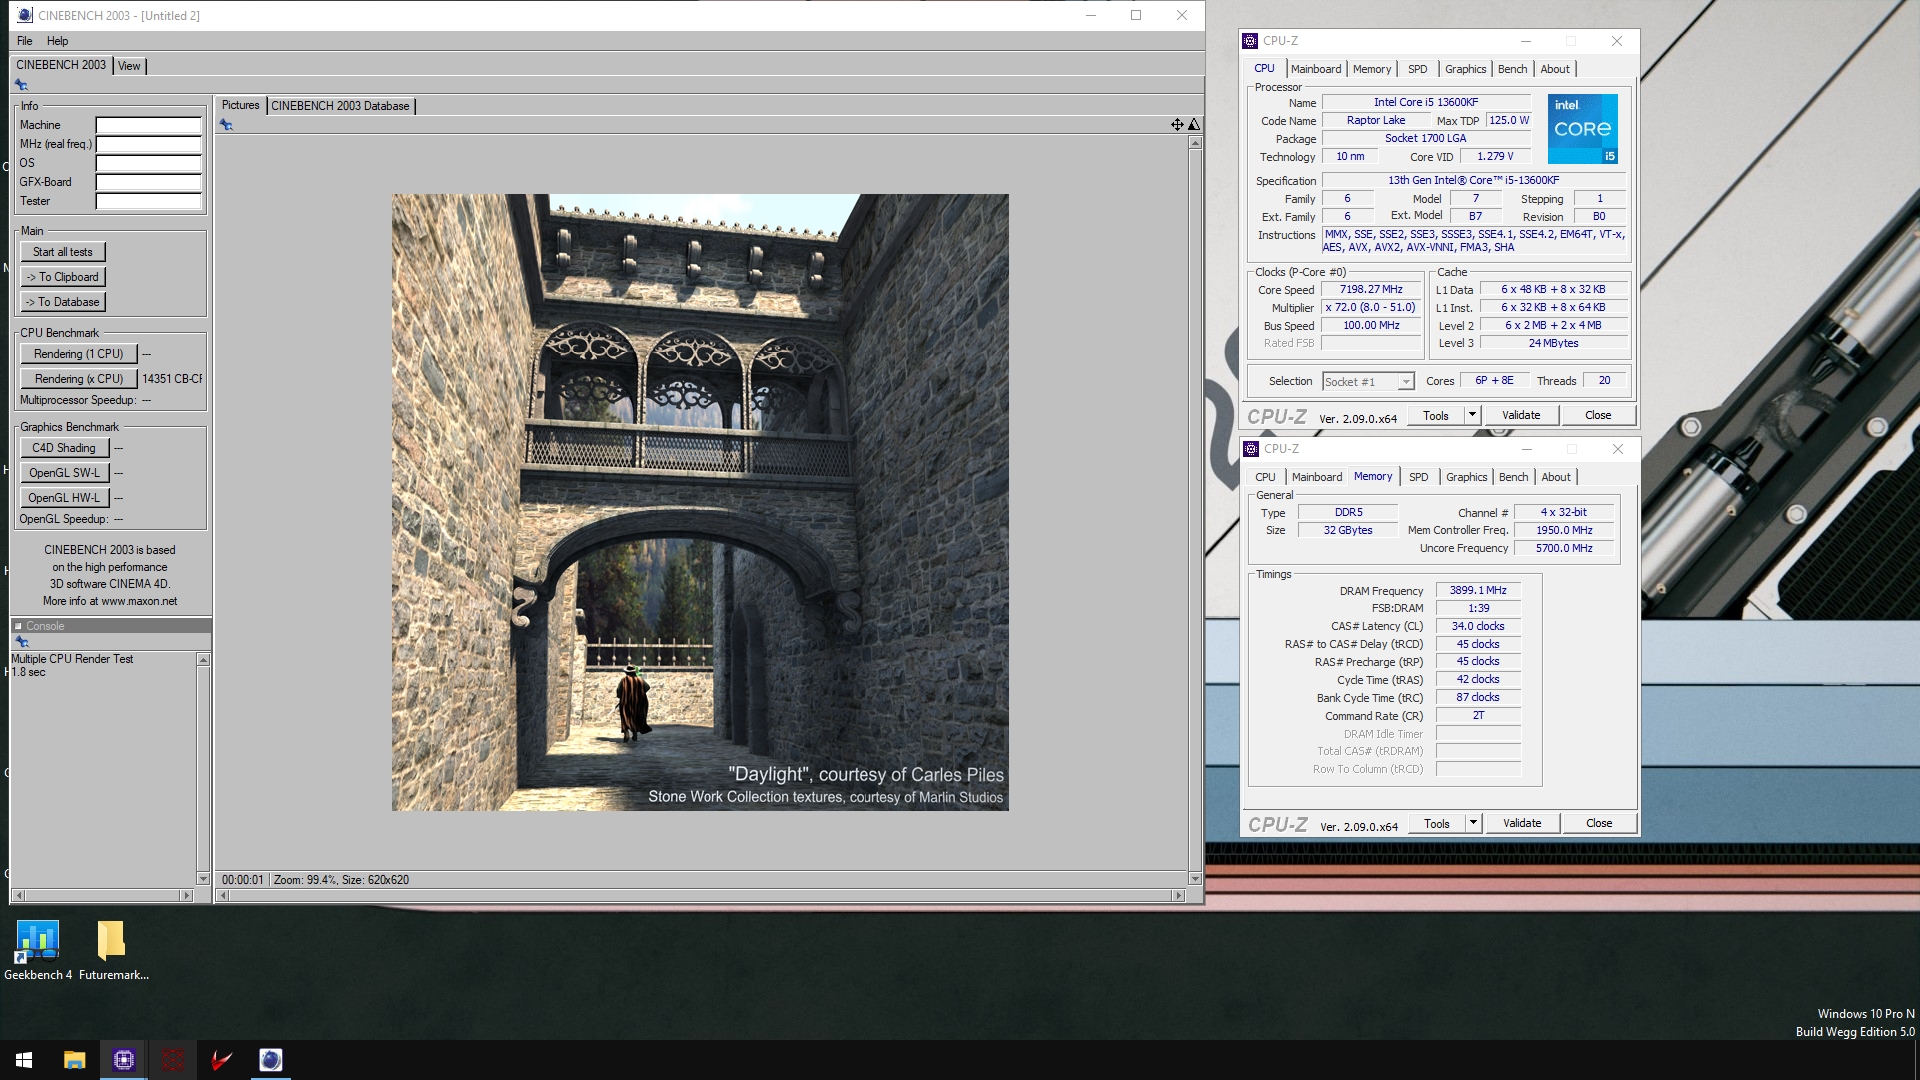Click the red chip icon on taskbar
1920x1080 pixels.
(x=173, y=1060)
